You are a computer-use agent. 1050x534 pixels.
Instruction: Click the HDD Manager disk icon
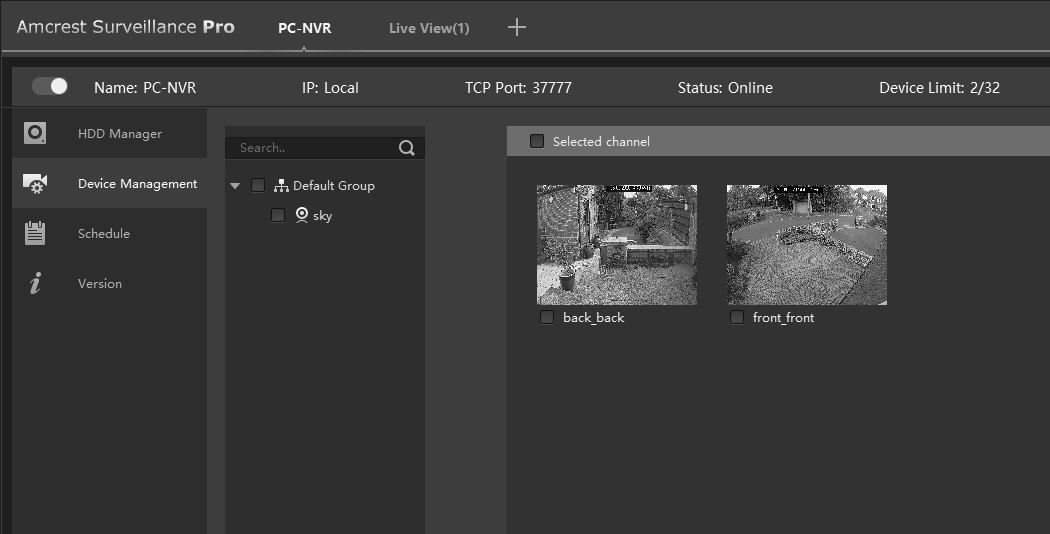pos(35,133)
